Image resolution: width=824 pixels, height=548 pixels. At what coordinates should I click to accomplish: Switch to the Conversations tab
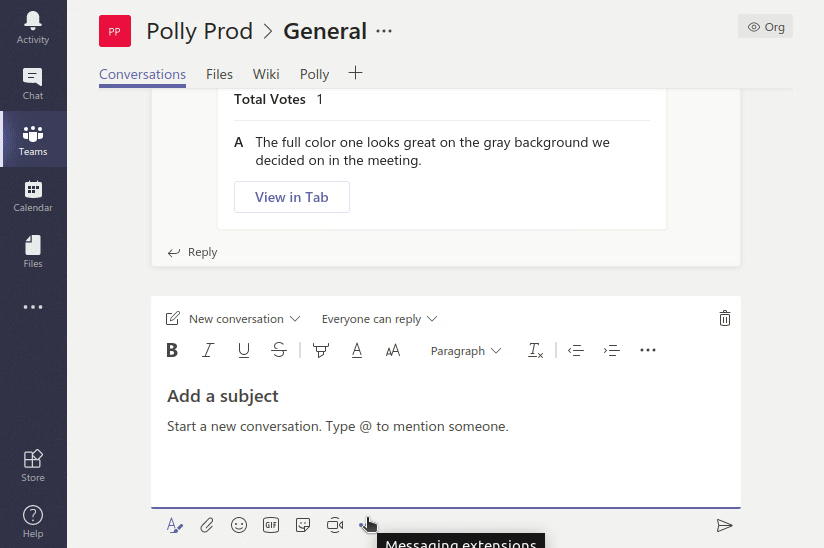[142, 75]
